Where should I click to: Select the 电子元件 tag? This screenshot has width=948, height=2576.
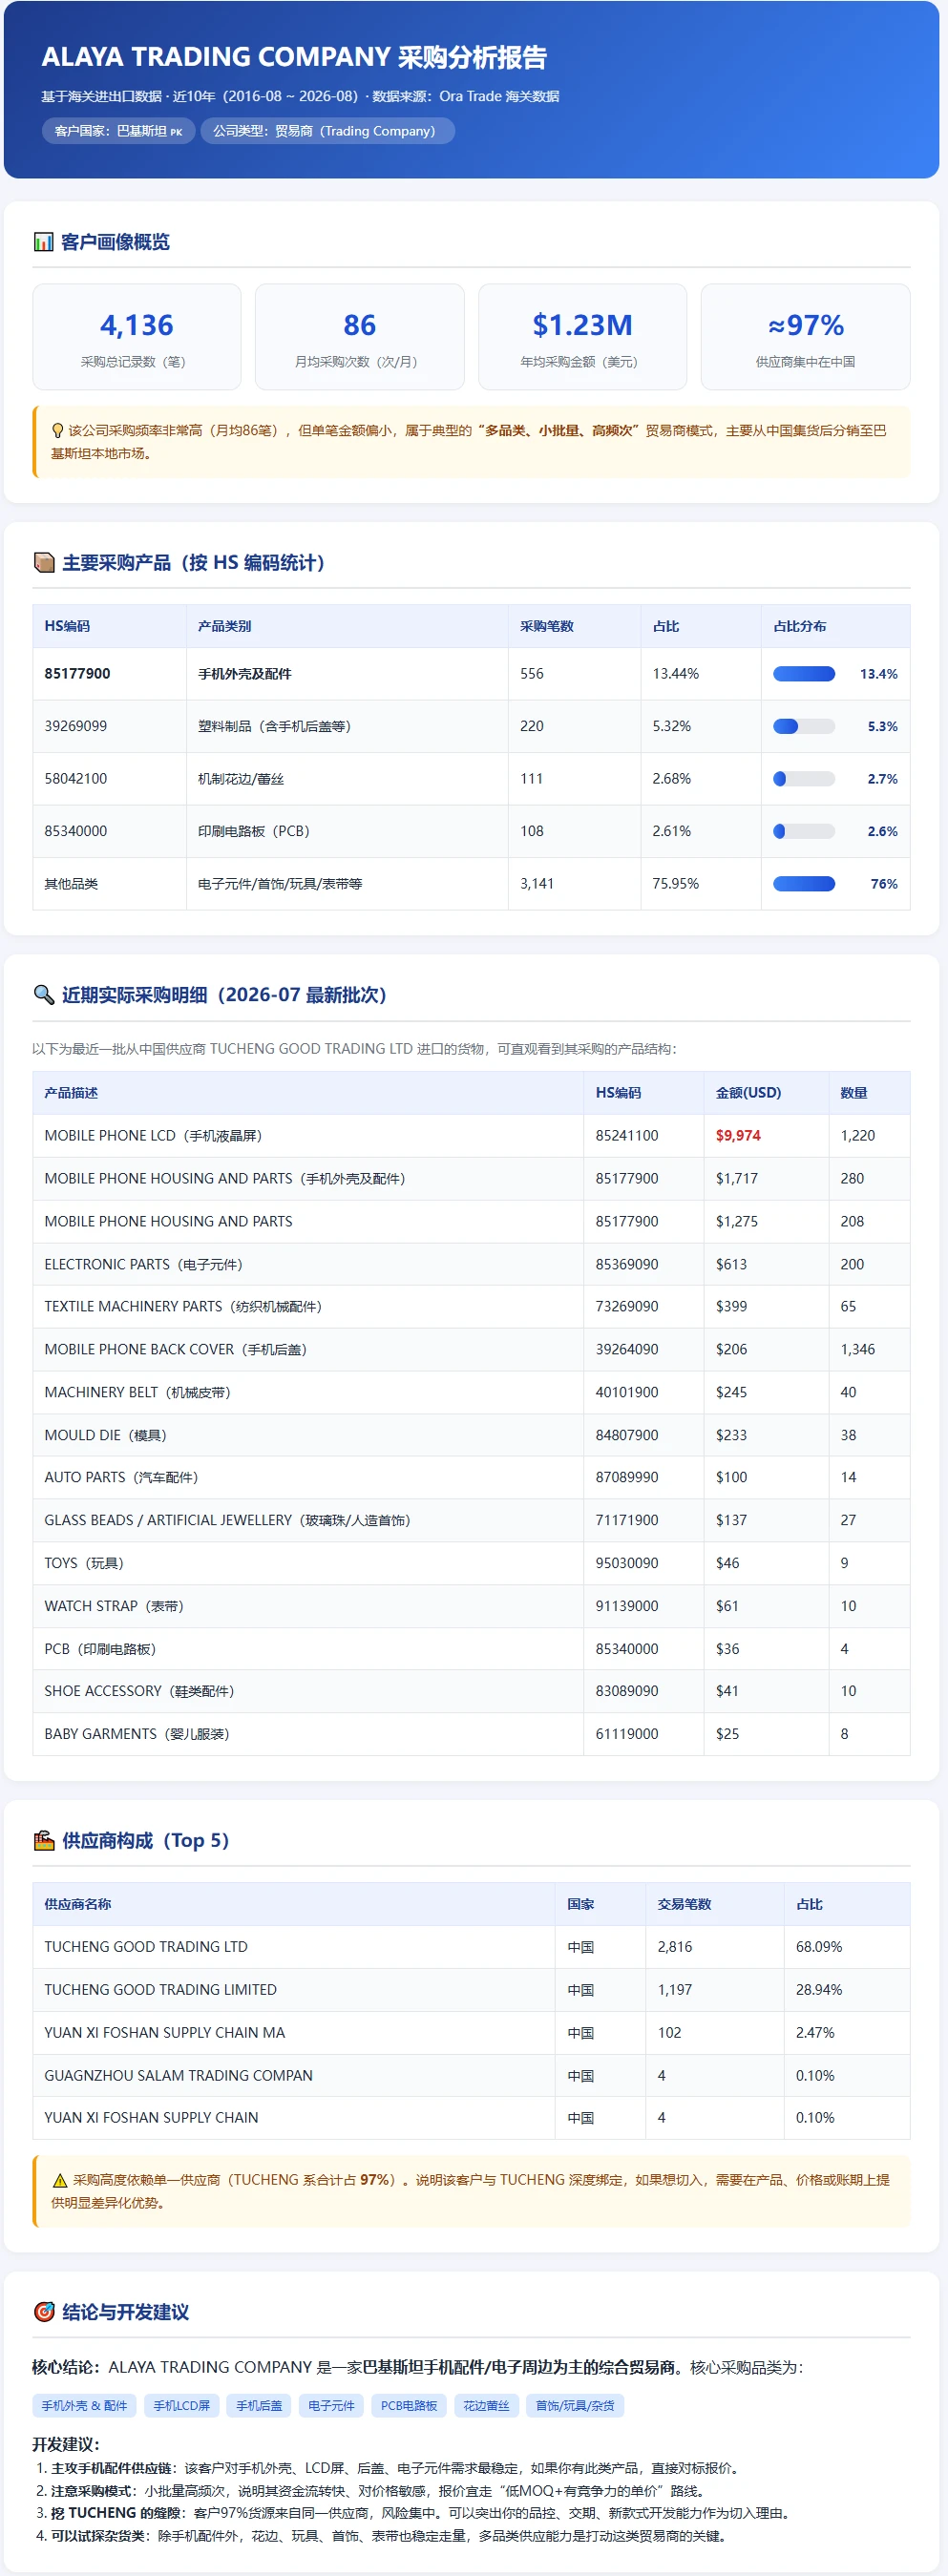pos(331,2406)
